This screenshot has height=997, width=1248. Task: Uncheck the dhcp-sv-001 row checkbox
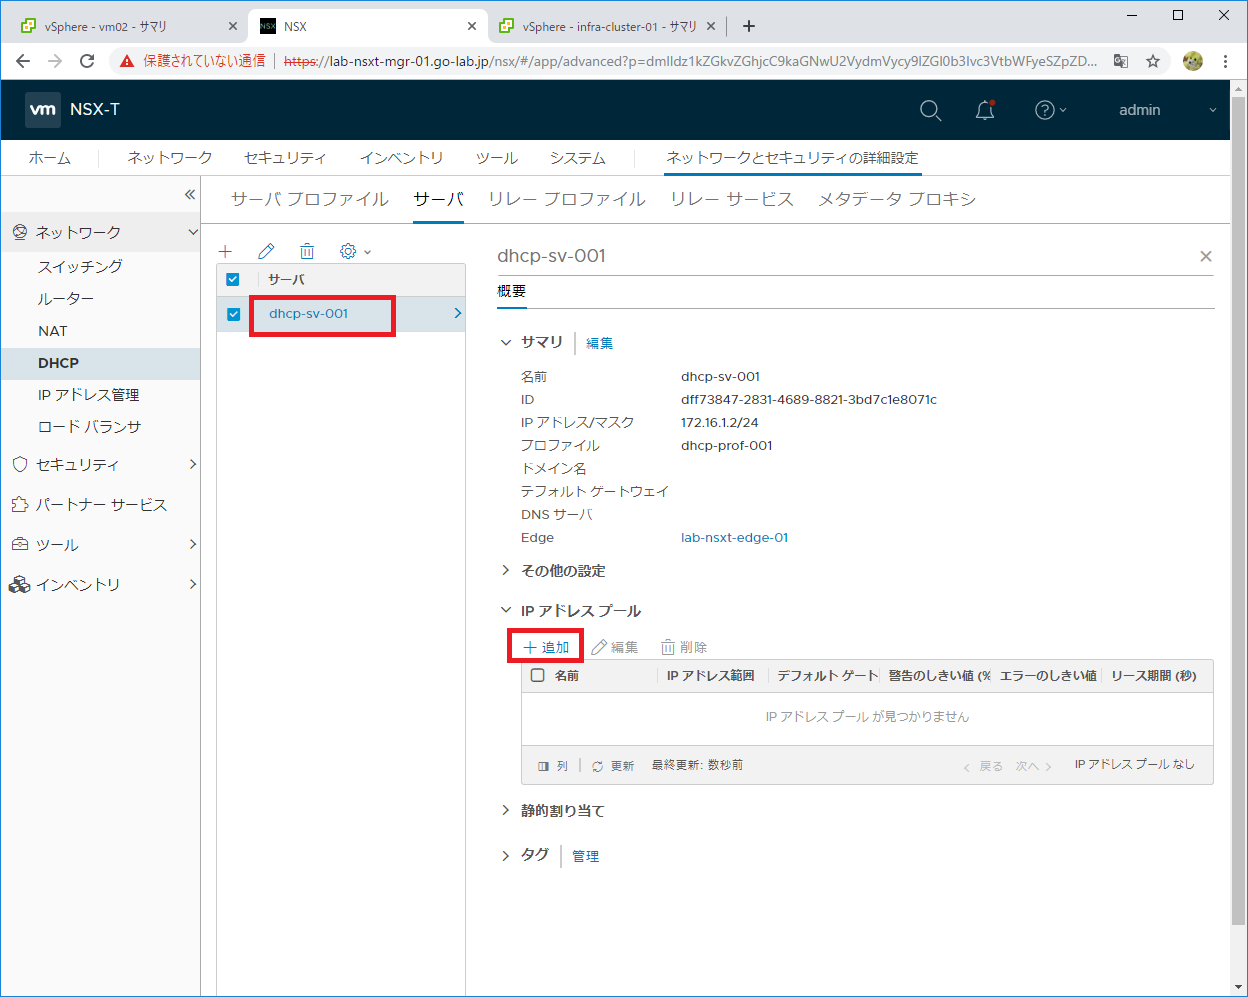click(x=233, y=314)
